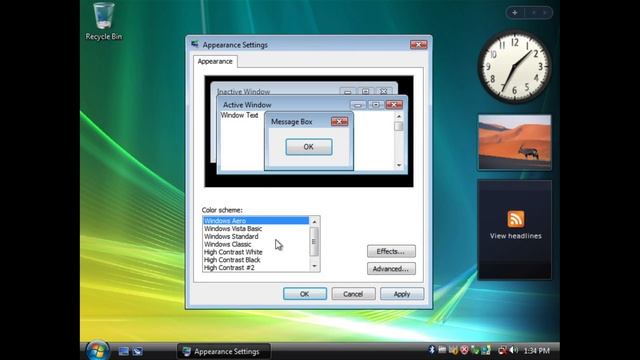Image resolution: width=640 pixels, height=360 pixels.
Task: Select Windows Standard color scheme
Action: 256,236
